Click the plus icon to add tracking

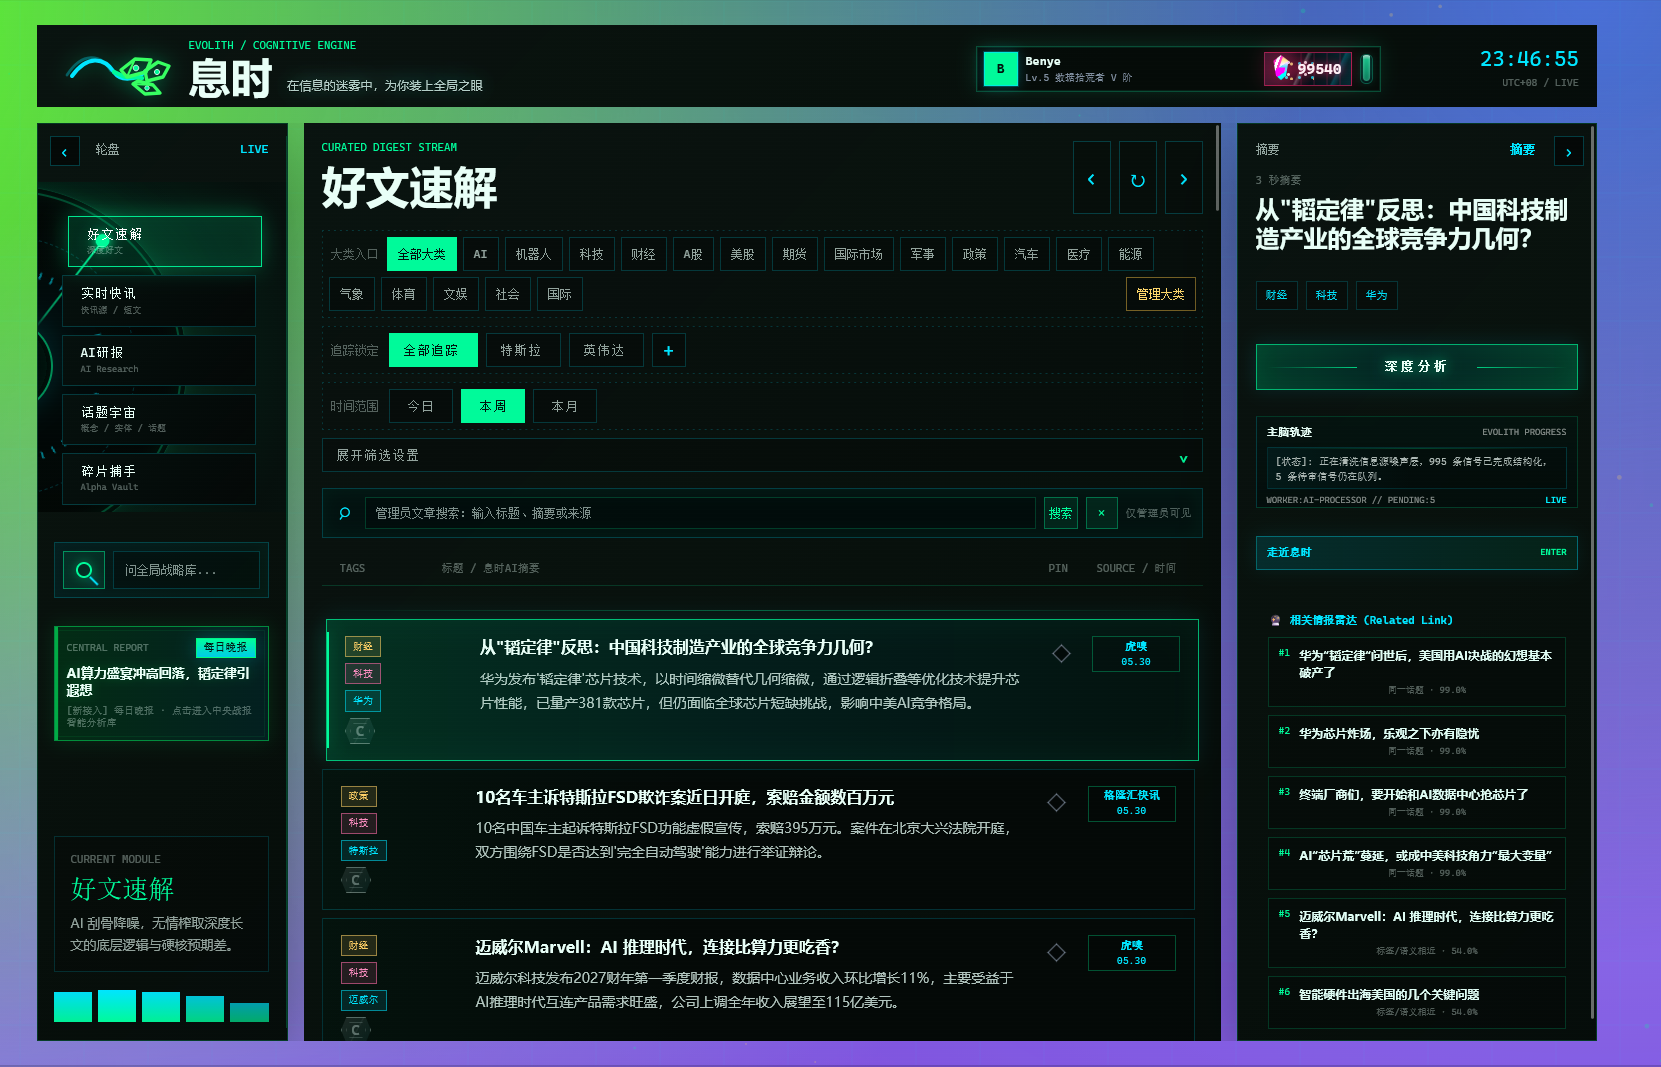669,350
